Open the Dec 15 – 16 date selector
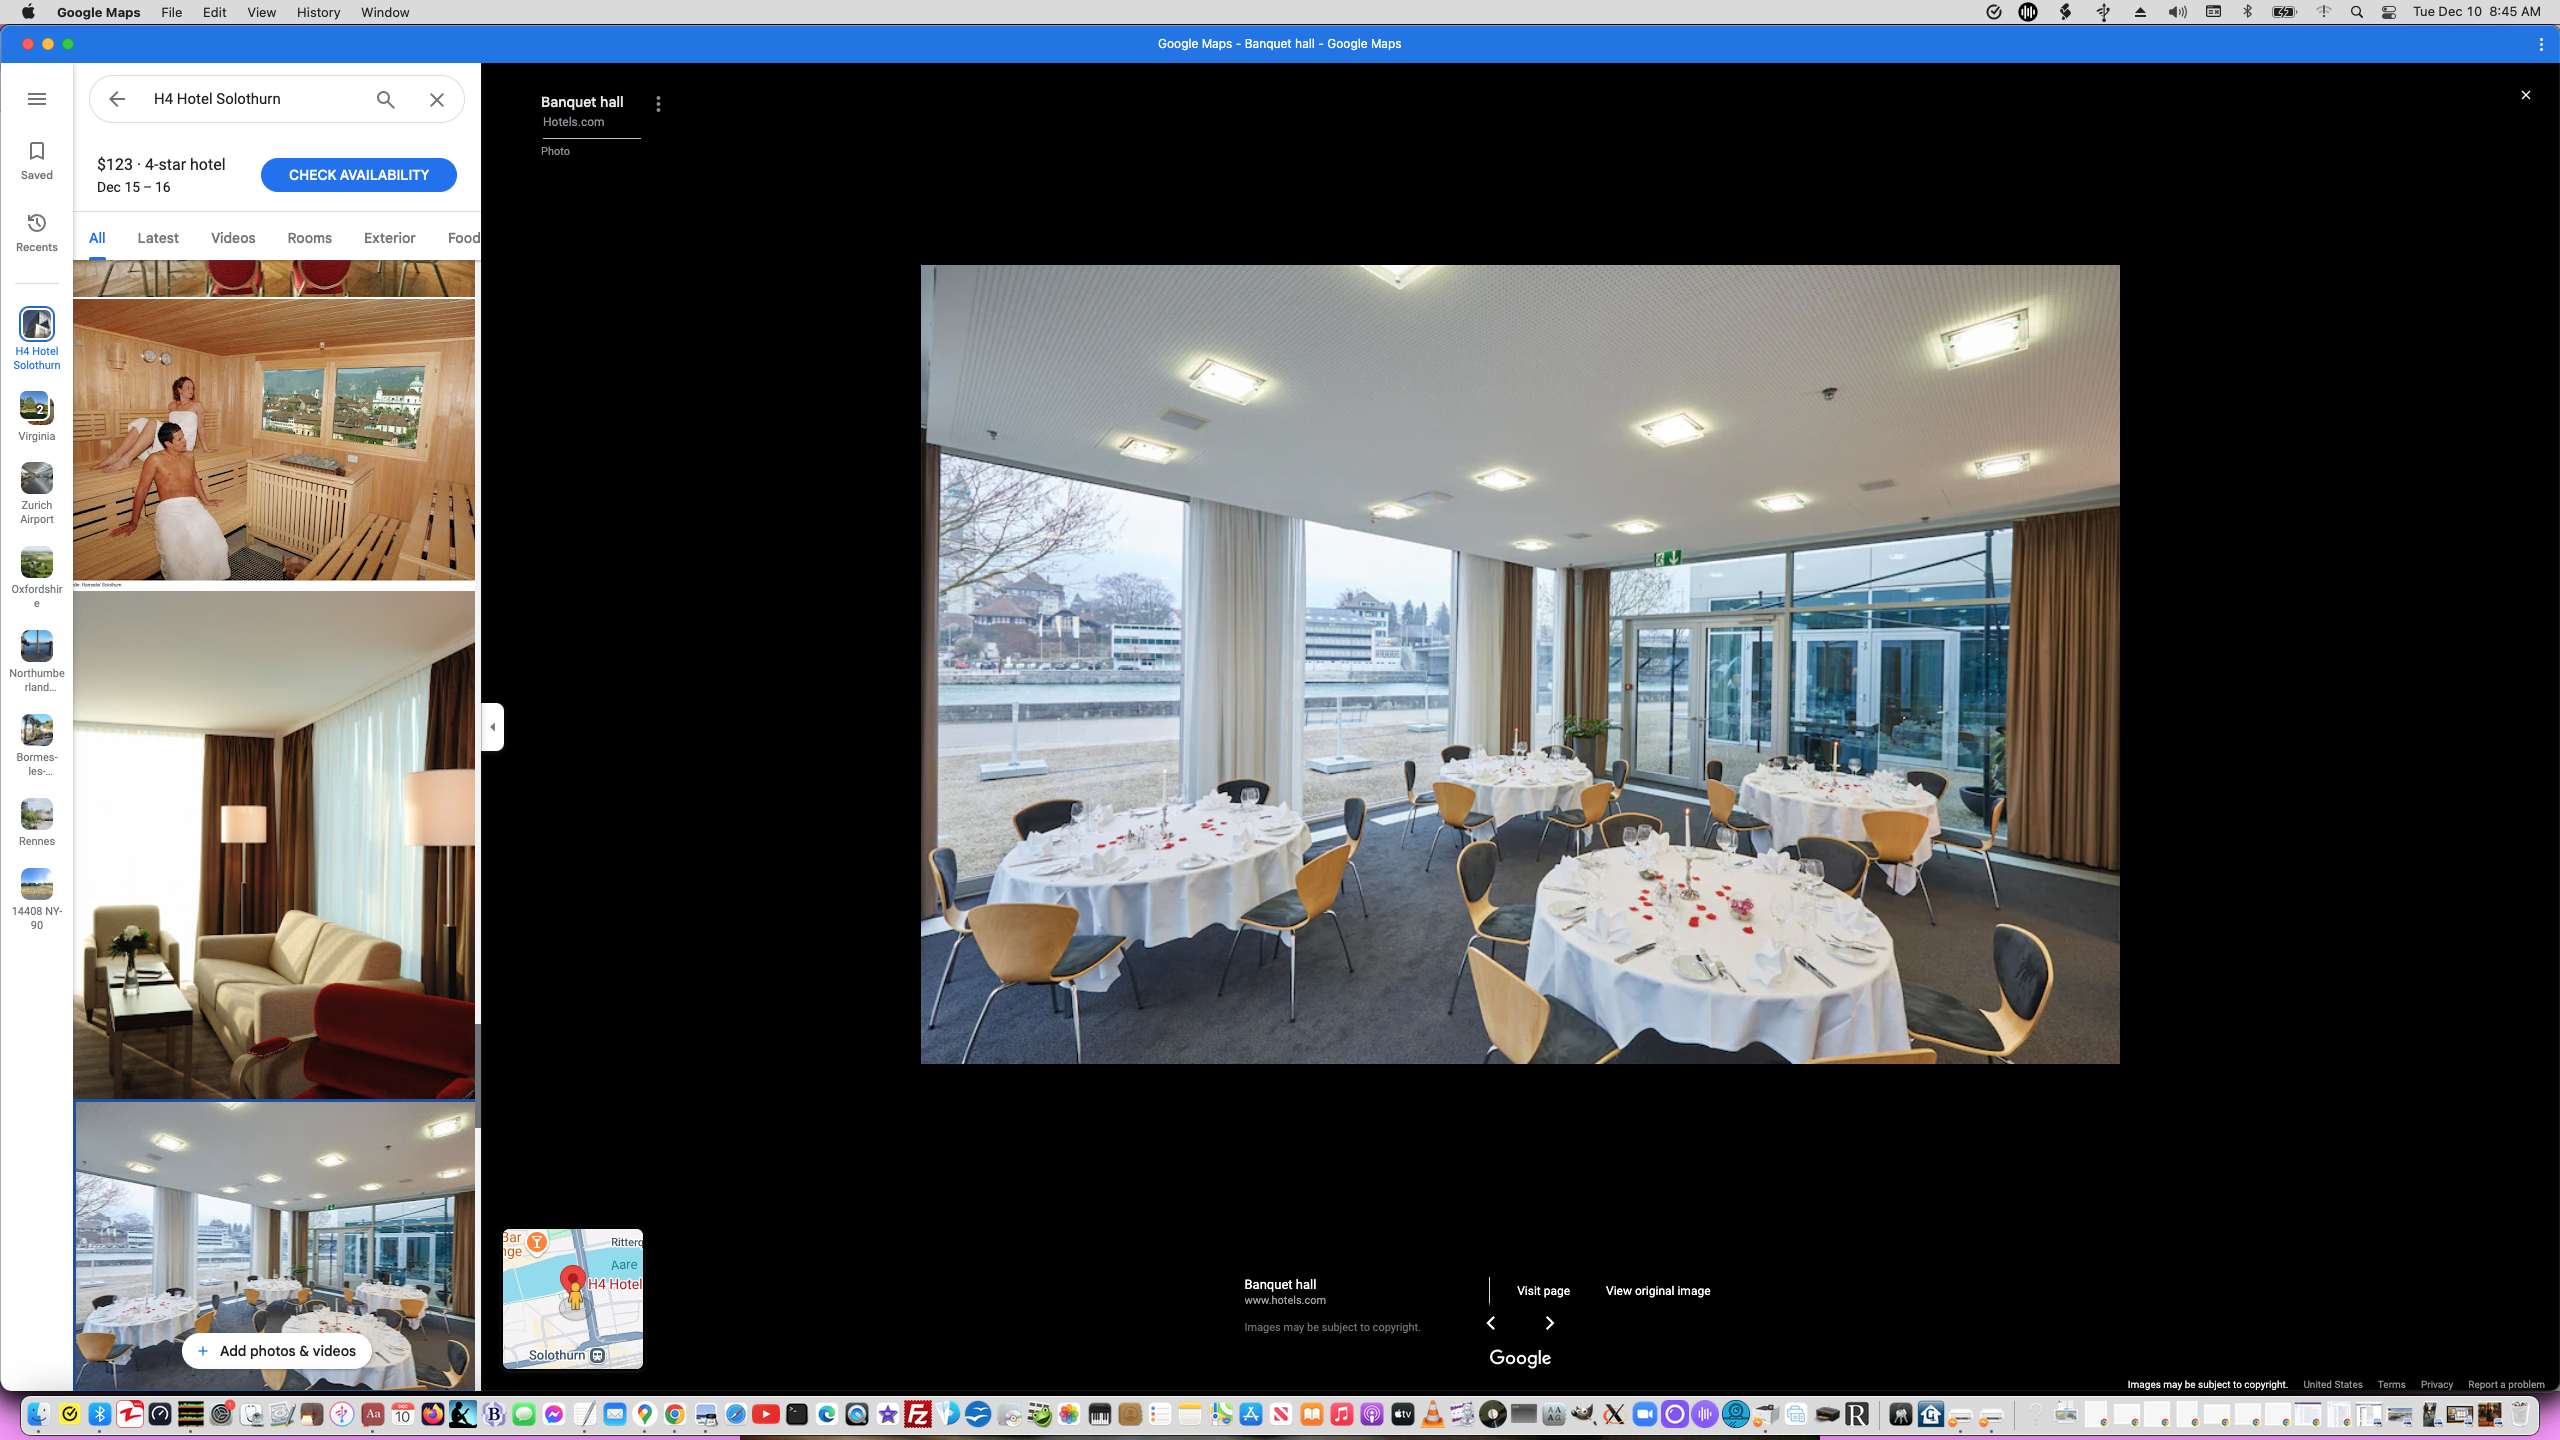Image resolution: width=2560 pixels, height=1440 pixels. (133, 187)
